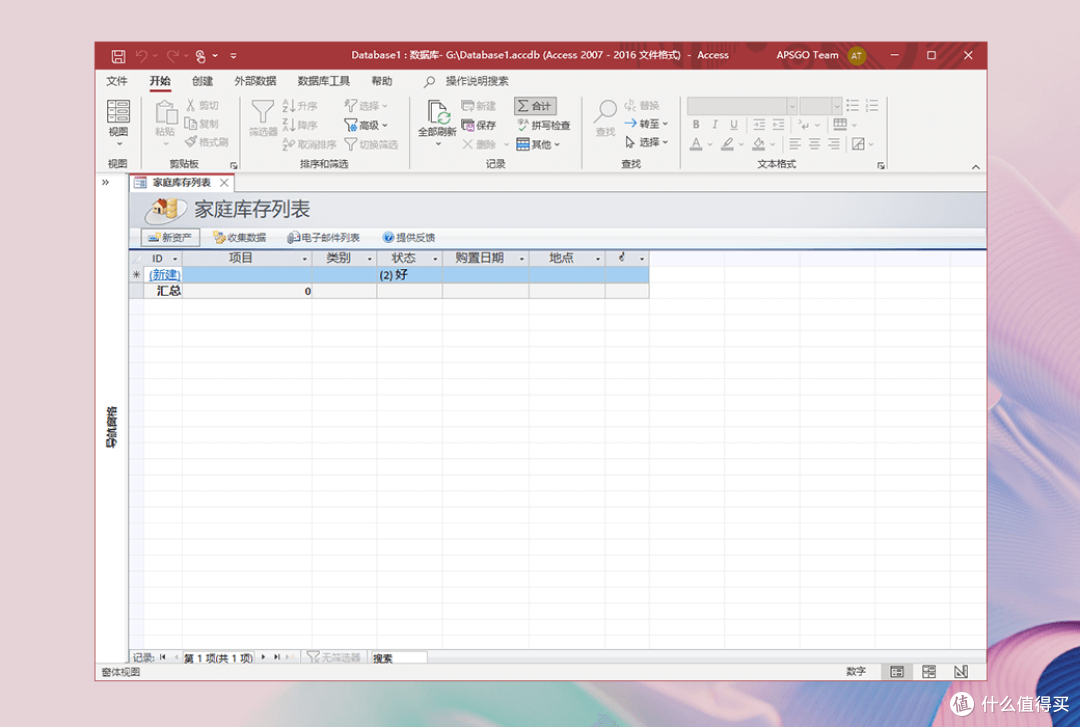Close the 家庭库存列表 document tab
This screenshot has height=727, width=1080.
point(224,183)
